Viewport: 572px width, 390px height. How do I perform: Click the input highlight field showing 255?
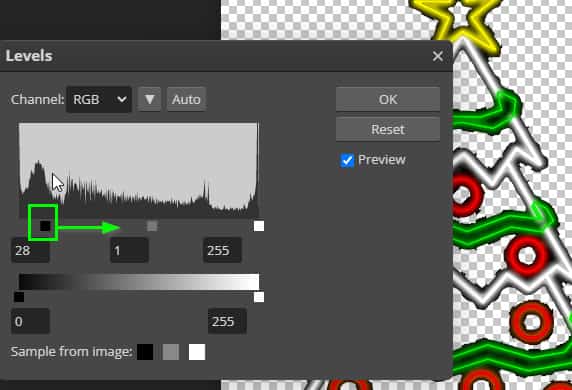222,250
